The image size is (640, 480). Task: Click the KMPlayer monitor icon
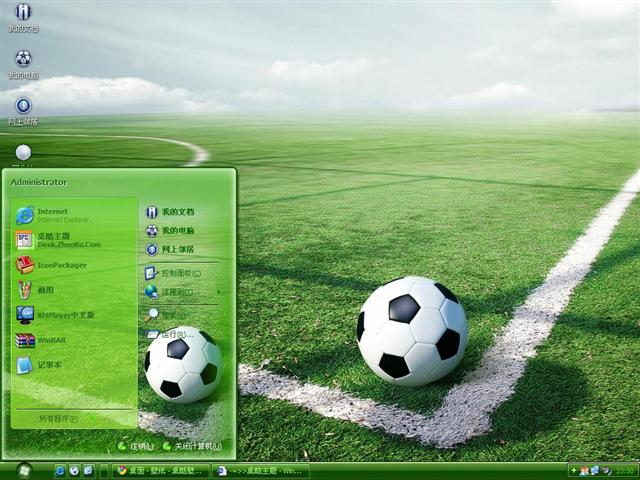point(25,315)
